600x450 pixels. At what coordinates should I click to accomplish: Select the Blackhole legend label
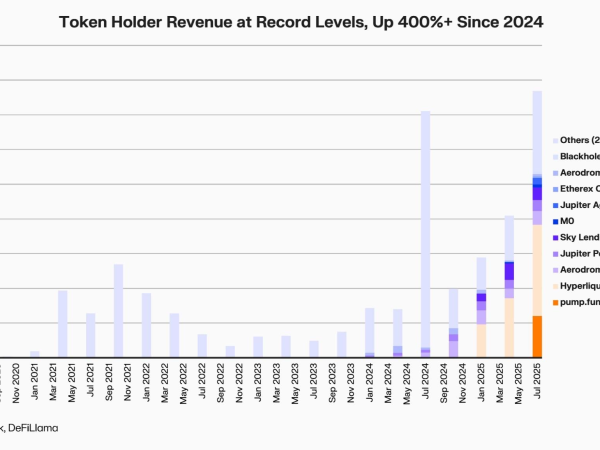(580, 156)
